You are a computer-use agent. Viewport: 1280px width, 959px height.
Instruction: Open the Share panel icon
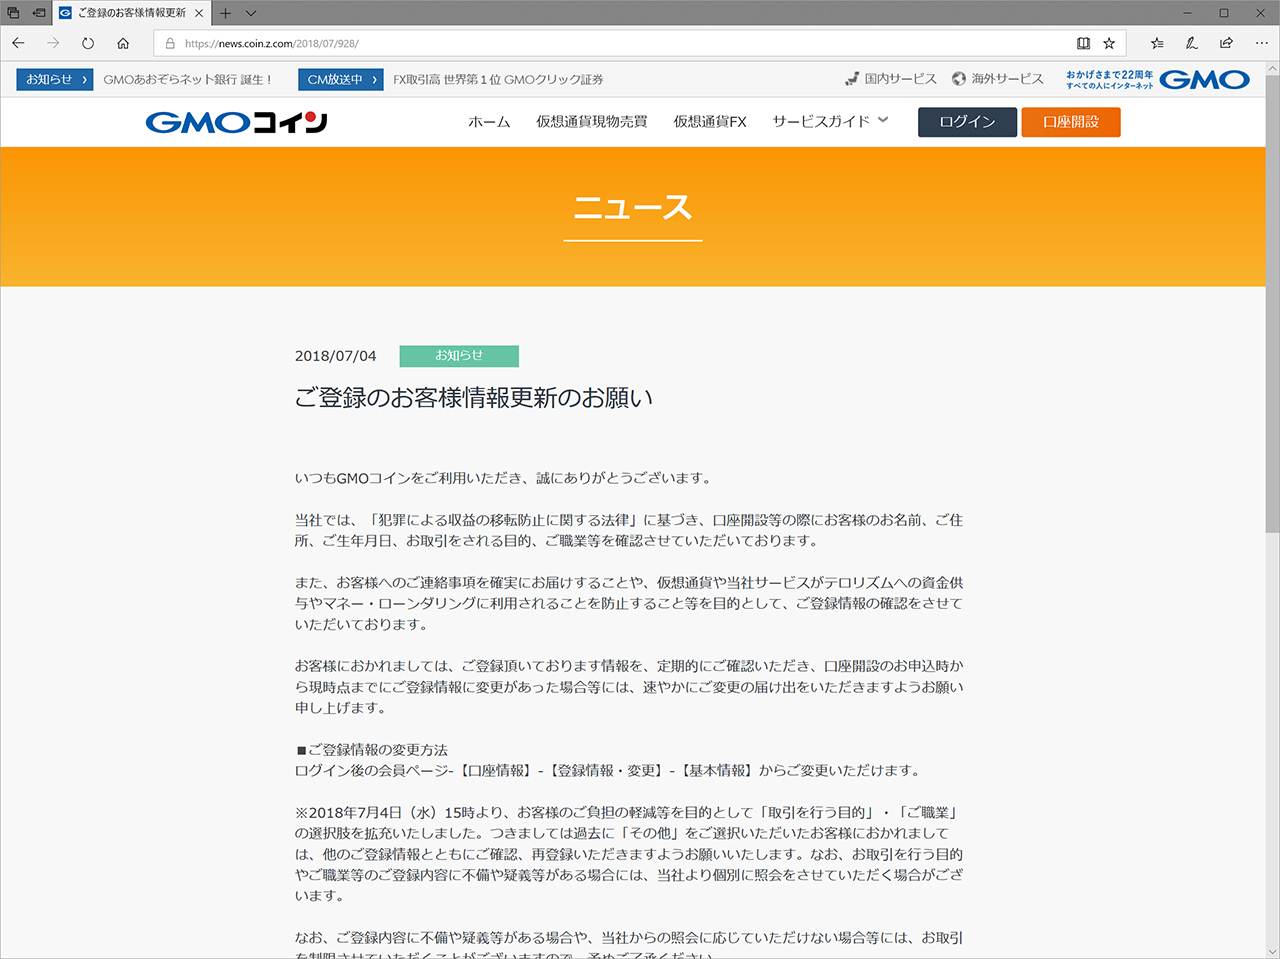point(1226,43)
